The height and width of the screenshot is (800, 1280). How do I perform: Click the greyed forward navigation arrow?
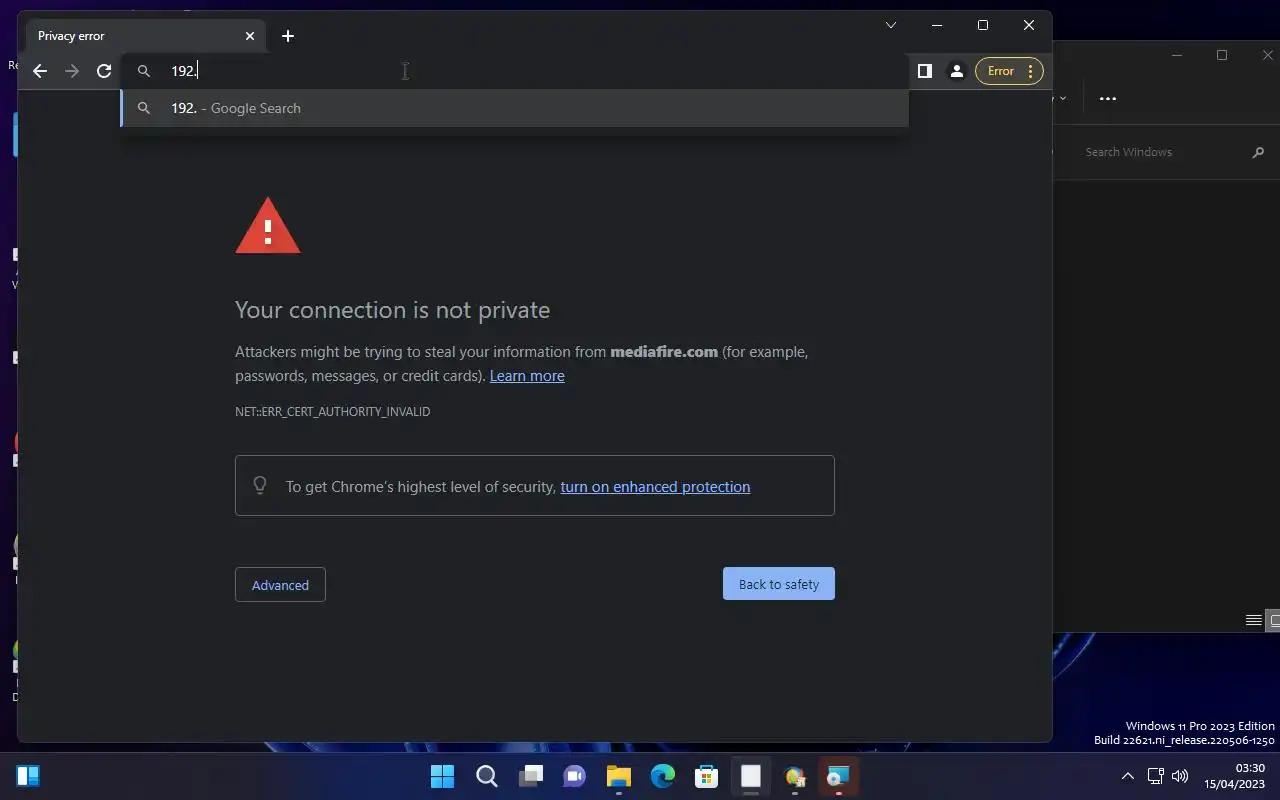[72, 71]
